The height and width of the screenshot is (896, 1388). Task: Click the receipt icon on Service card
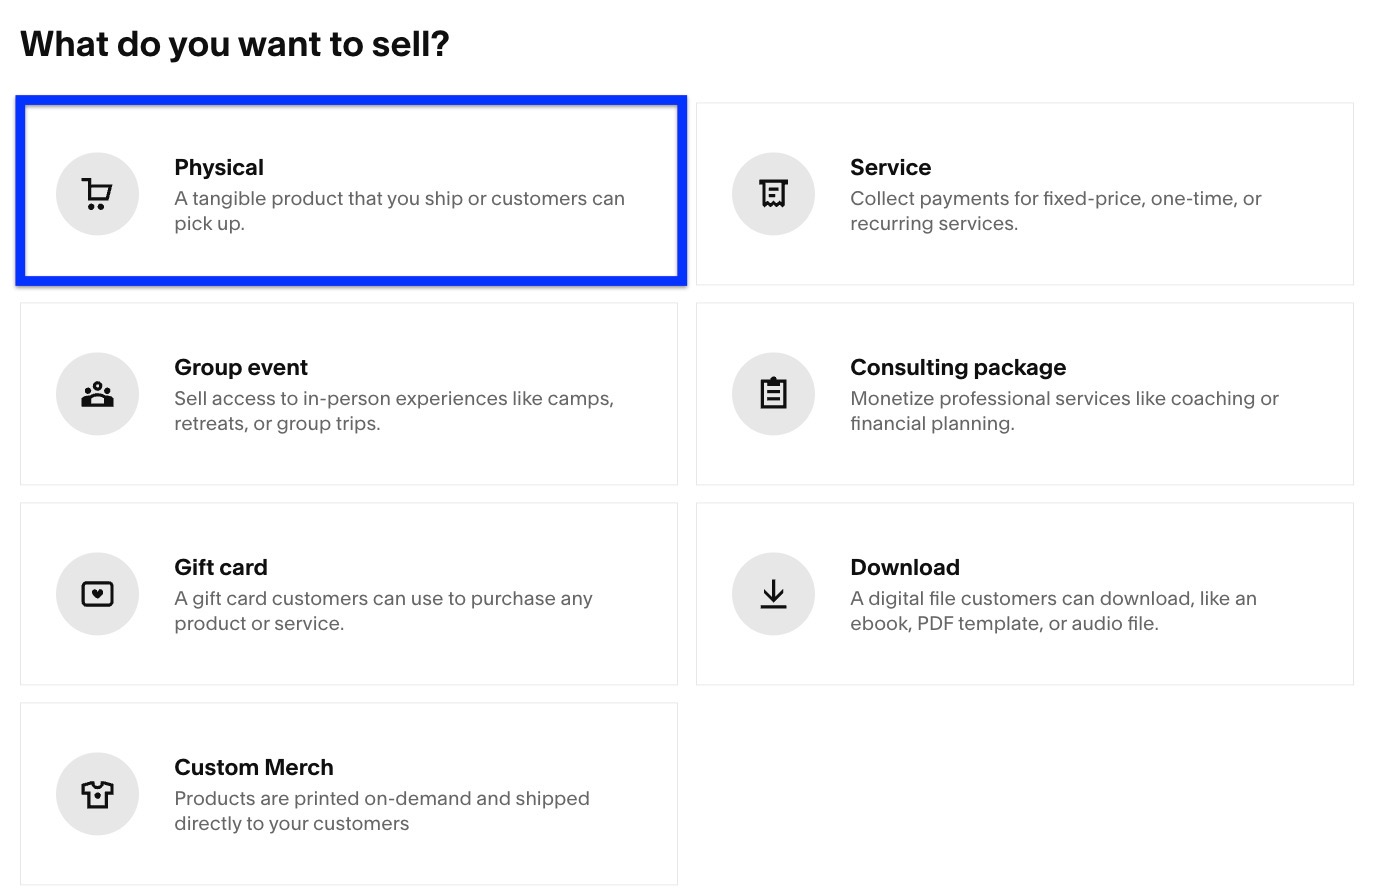pyautogui.click(x=773, y=193)
